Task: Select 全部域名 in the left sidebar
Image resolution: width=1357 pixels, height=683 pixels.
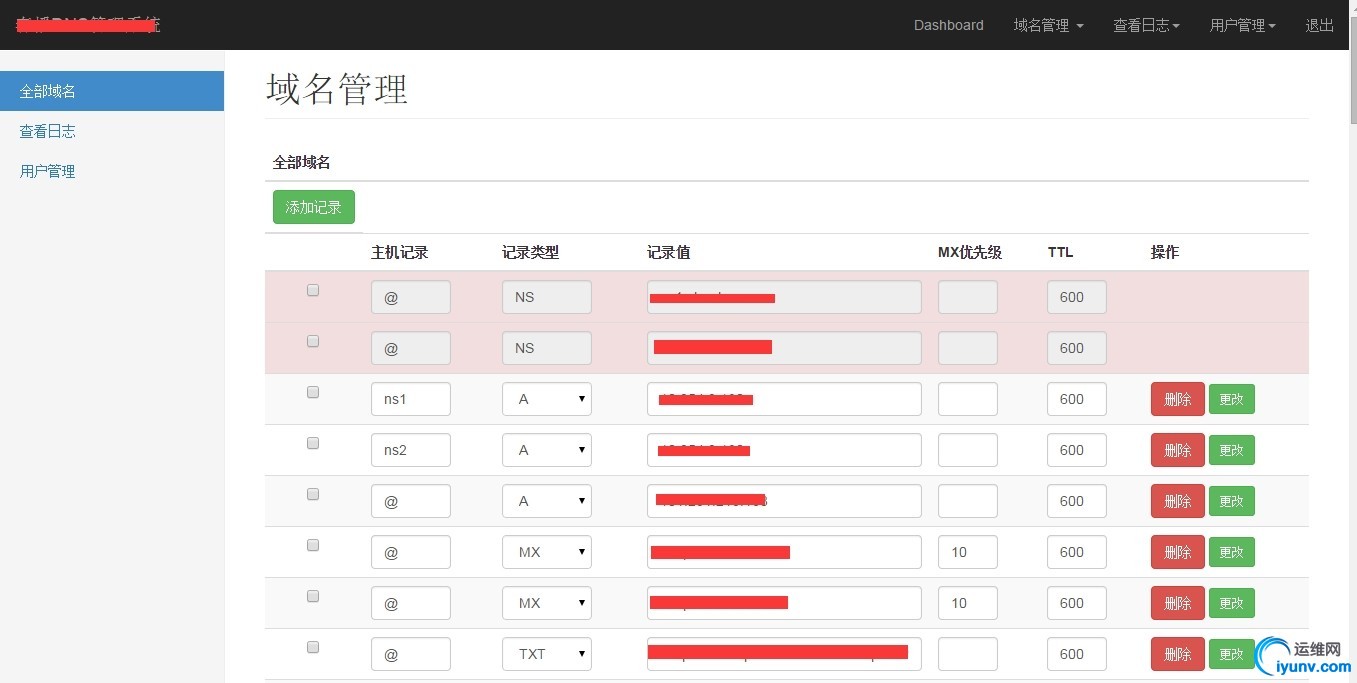Action: (112, 91)
